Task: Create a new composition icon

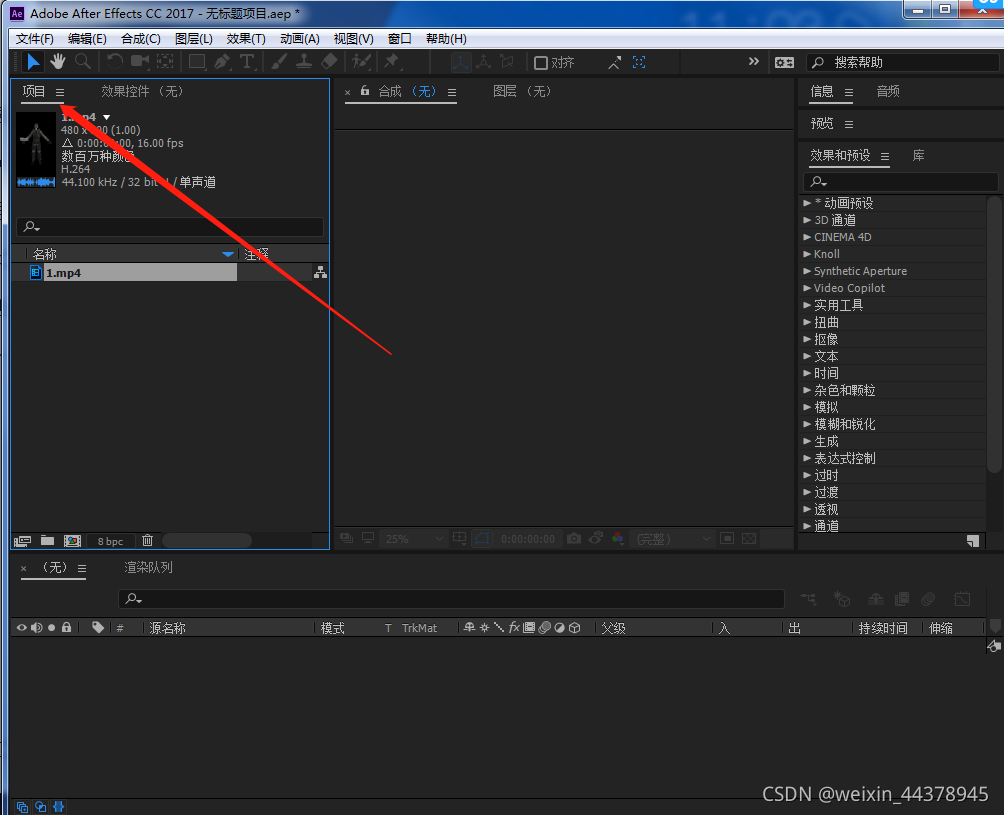Action: (72, 541)
